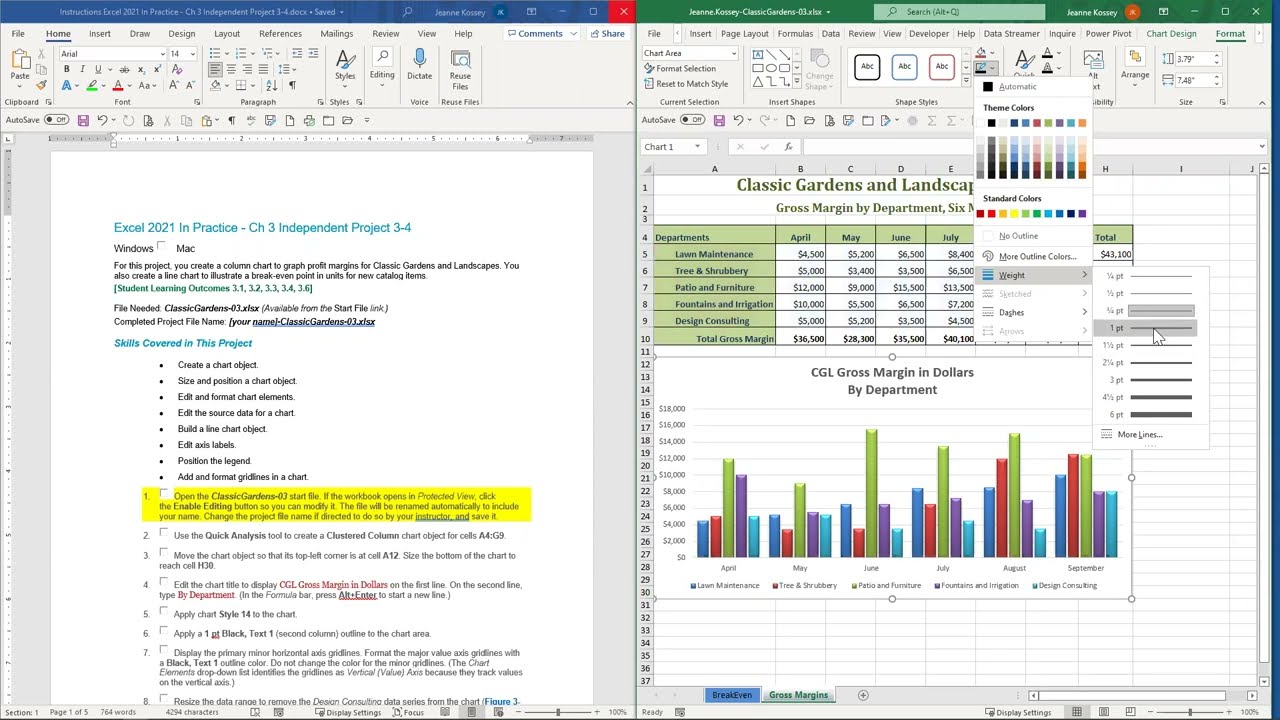Image resolution: width=1280 pixels, height=720 pixels.
Task: Check the Windows checkbox in the document
Action: pos(162,246)
